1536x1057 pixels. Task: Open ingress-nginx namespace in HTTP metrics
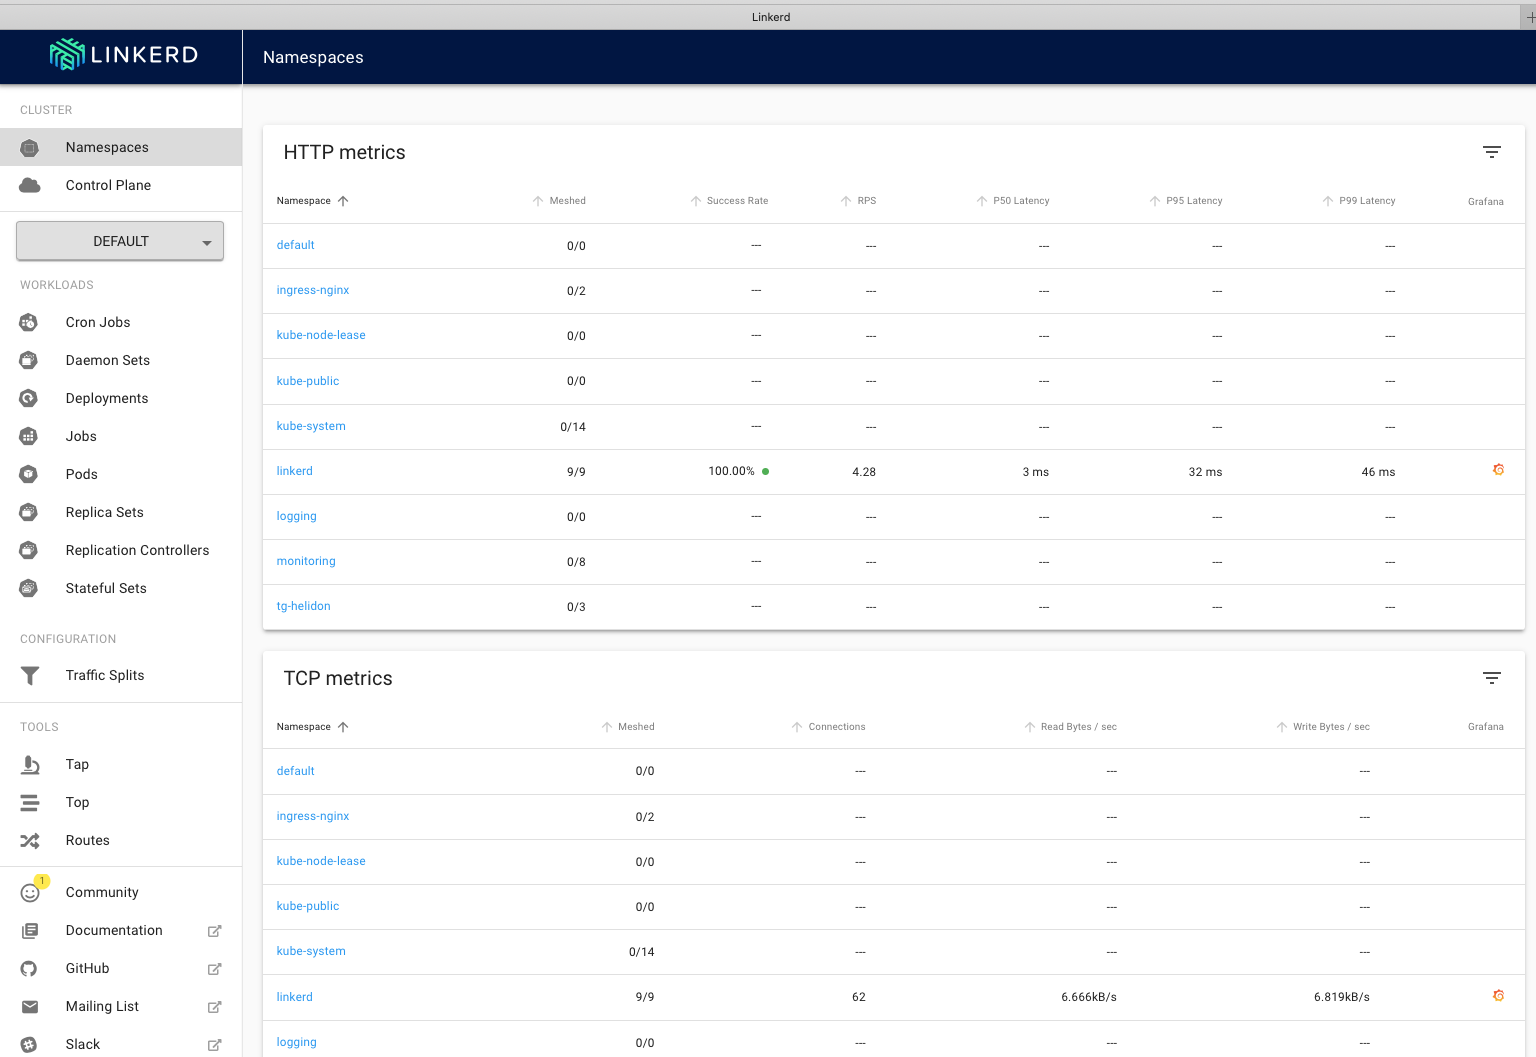[313, 290]
